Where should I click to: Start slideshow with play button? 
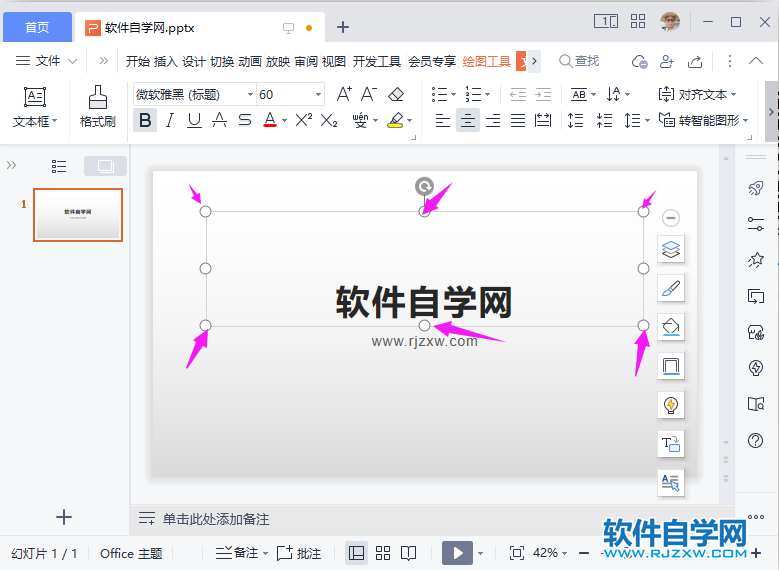point(457,553)
